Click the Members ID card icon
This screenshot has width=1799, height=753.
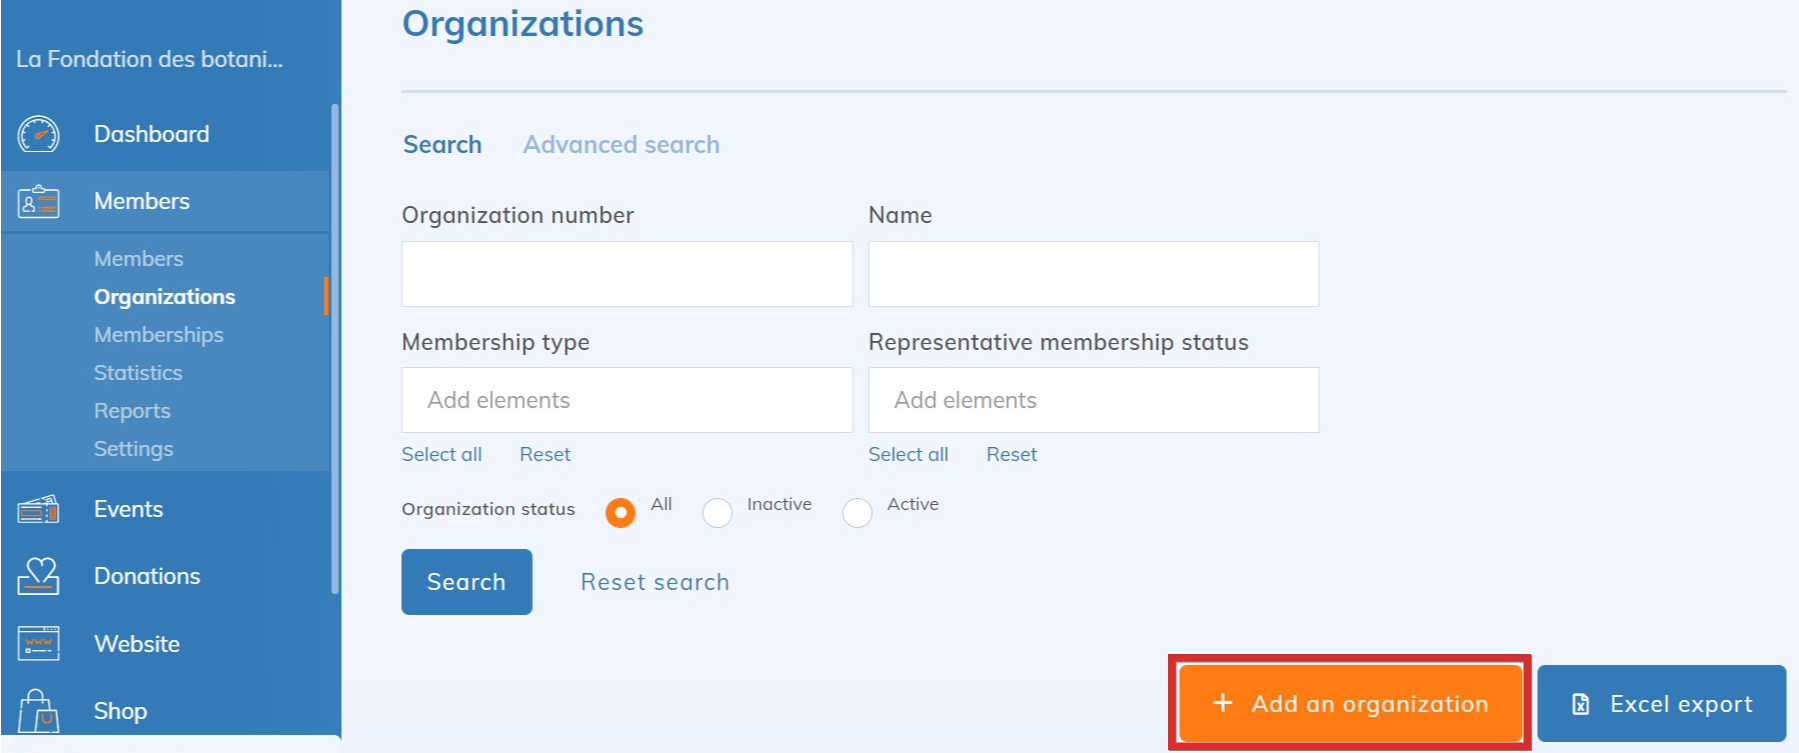[x=39, y=202]
